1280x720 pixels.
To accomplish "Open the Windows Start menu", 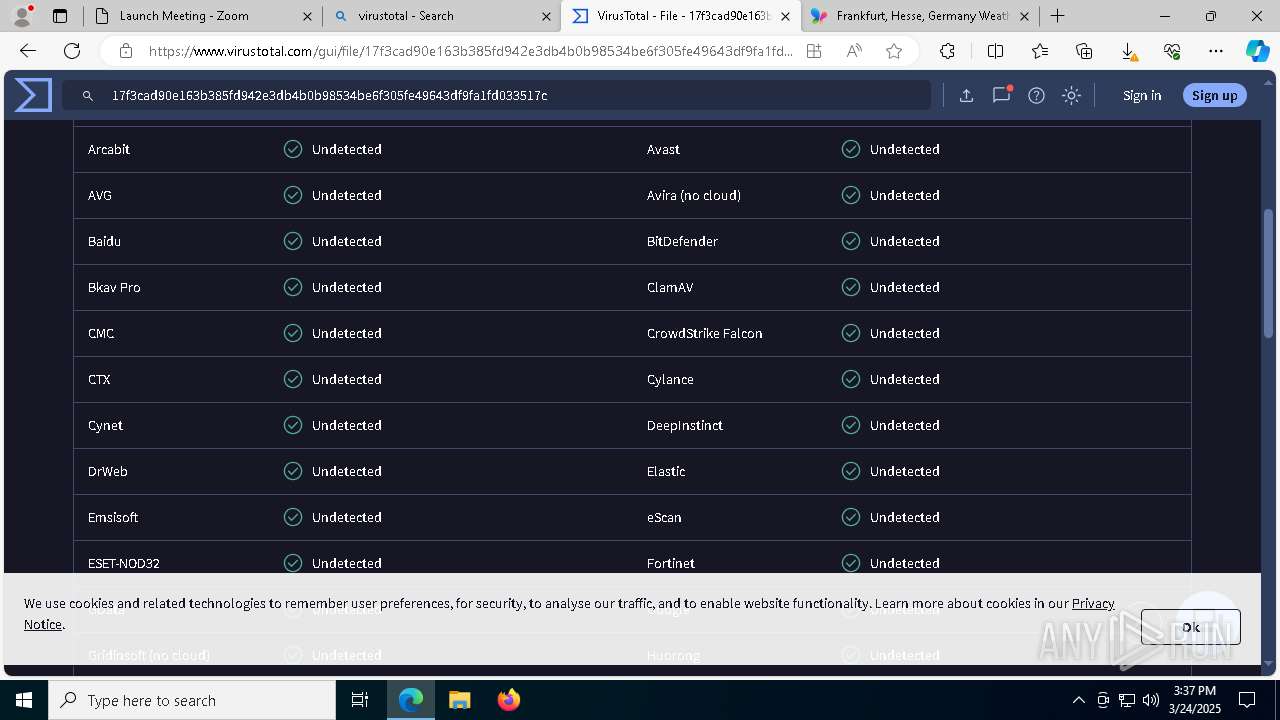I will (24, 700).
